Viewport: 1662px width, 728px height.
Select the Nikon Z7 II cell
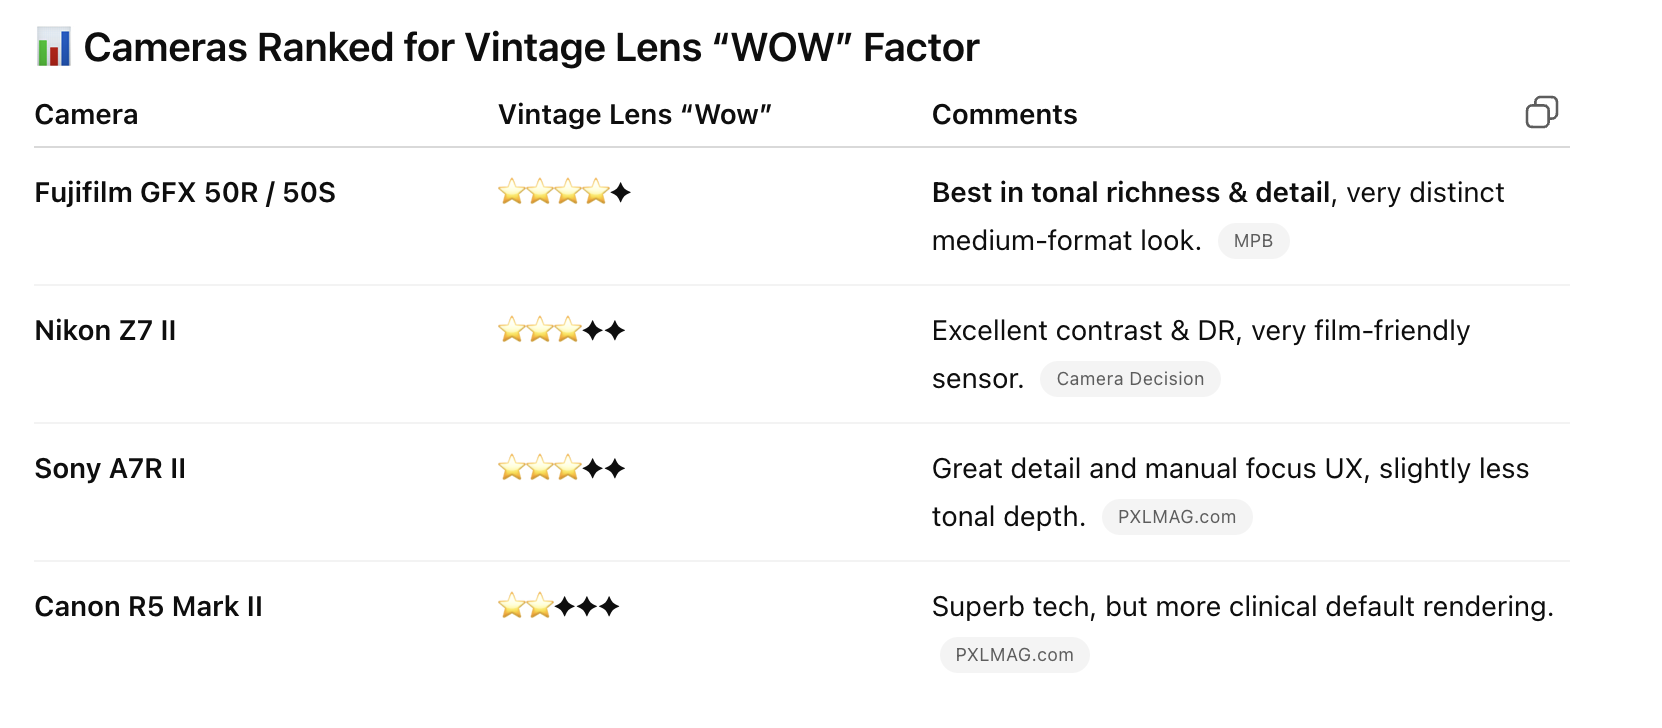point(105,330)
